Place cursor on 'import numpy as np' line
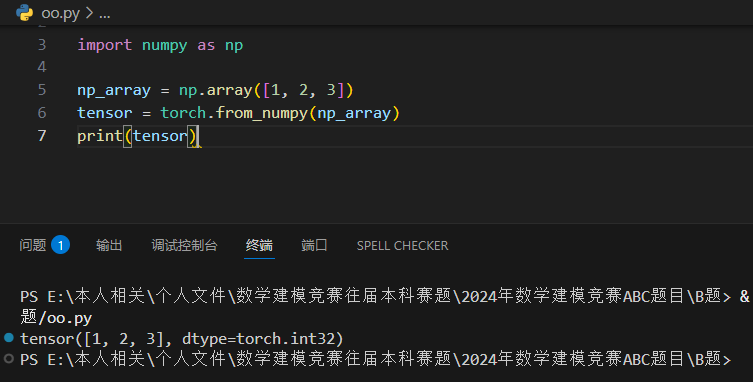 (x=160, y=45)
